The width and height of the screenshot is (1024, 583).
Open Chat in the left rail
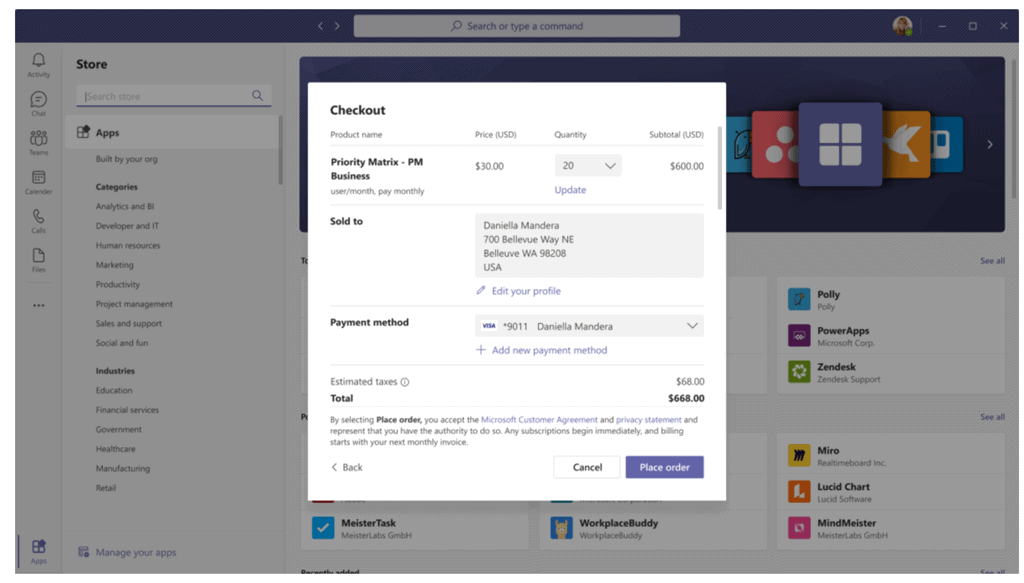(38, 103)
